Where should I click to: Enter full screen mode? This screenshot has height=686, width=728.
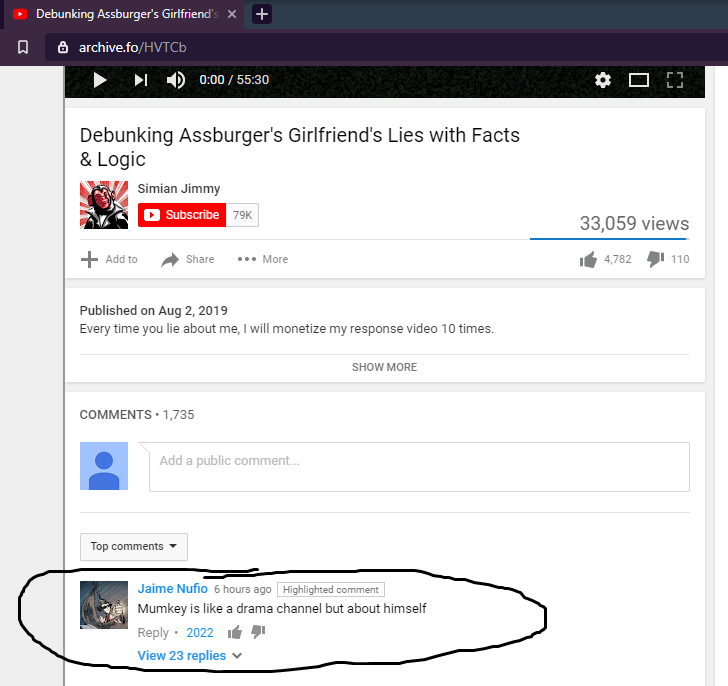click(675, 80)
